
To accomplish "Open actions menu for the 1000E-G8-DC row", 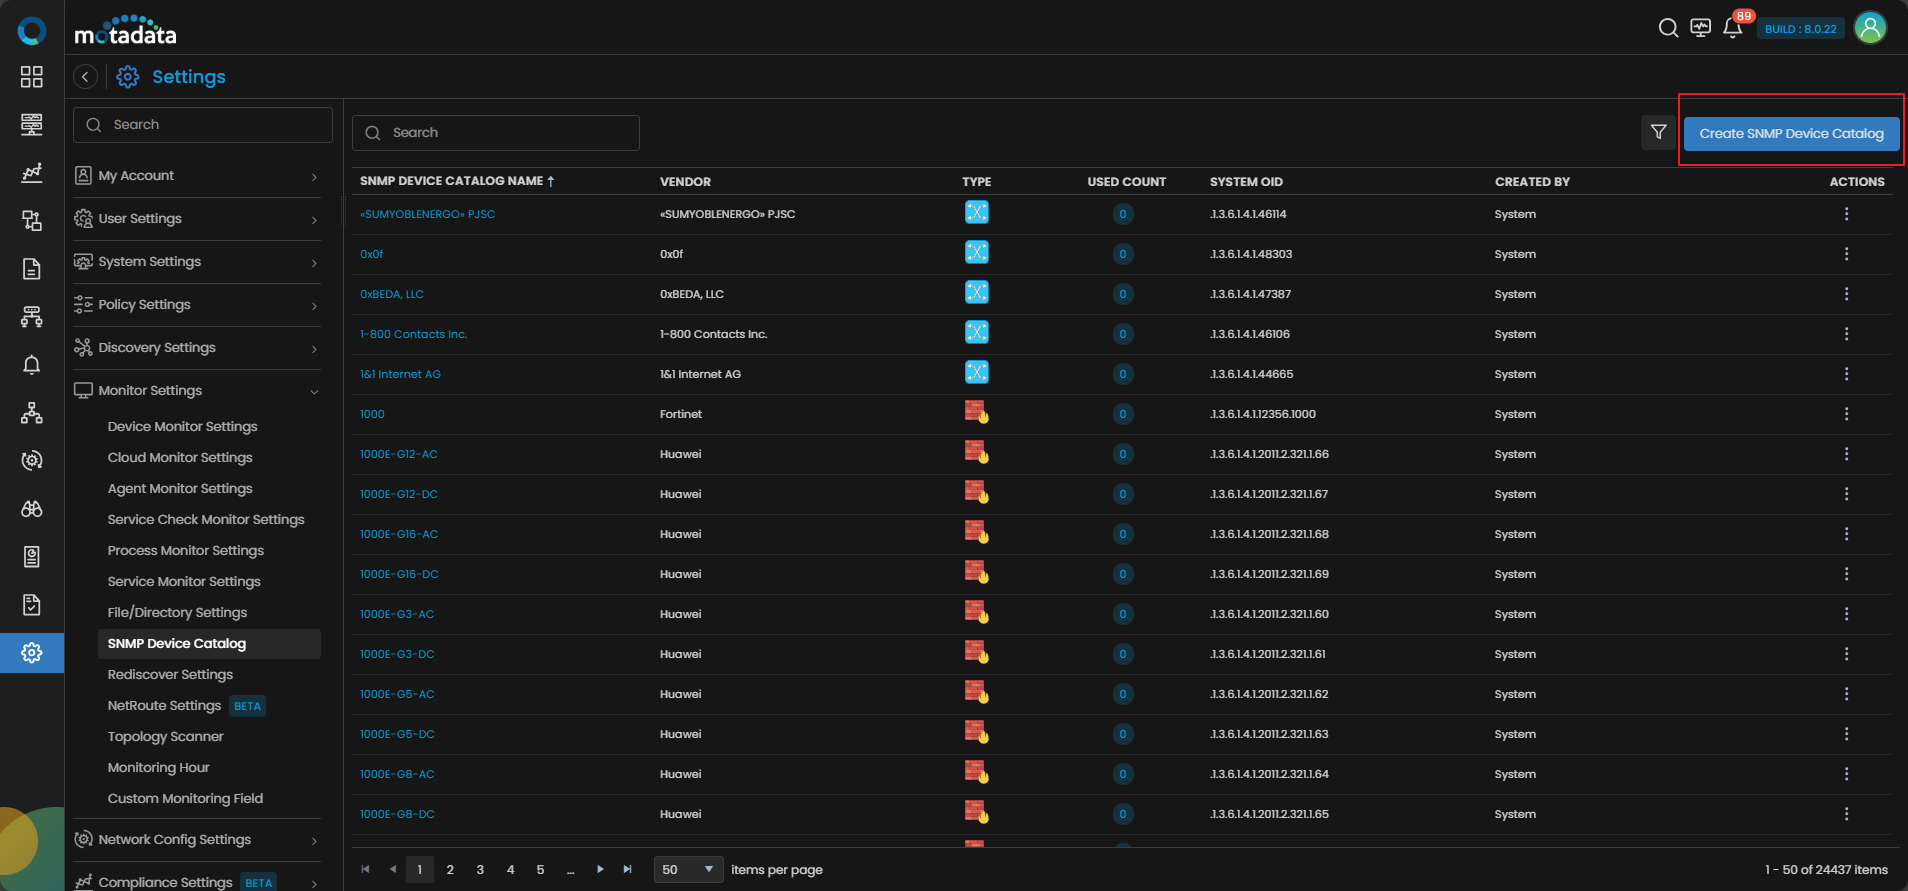I will pos(1846,814).
